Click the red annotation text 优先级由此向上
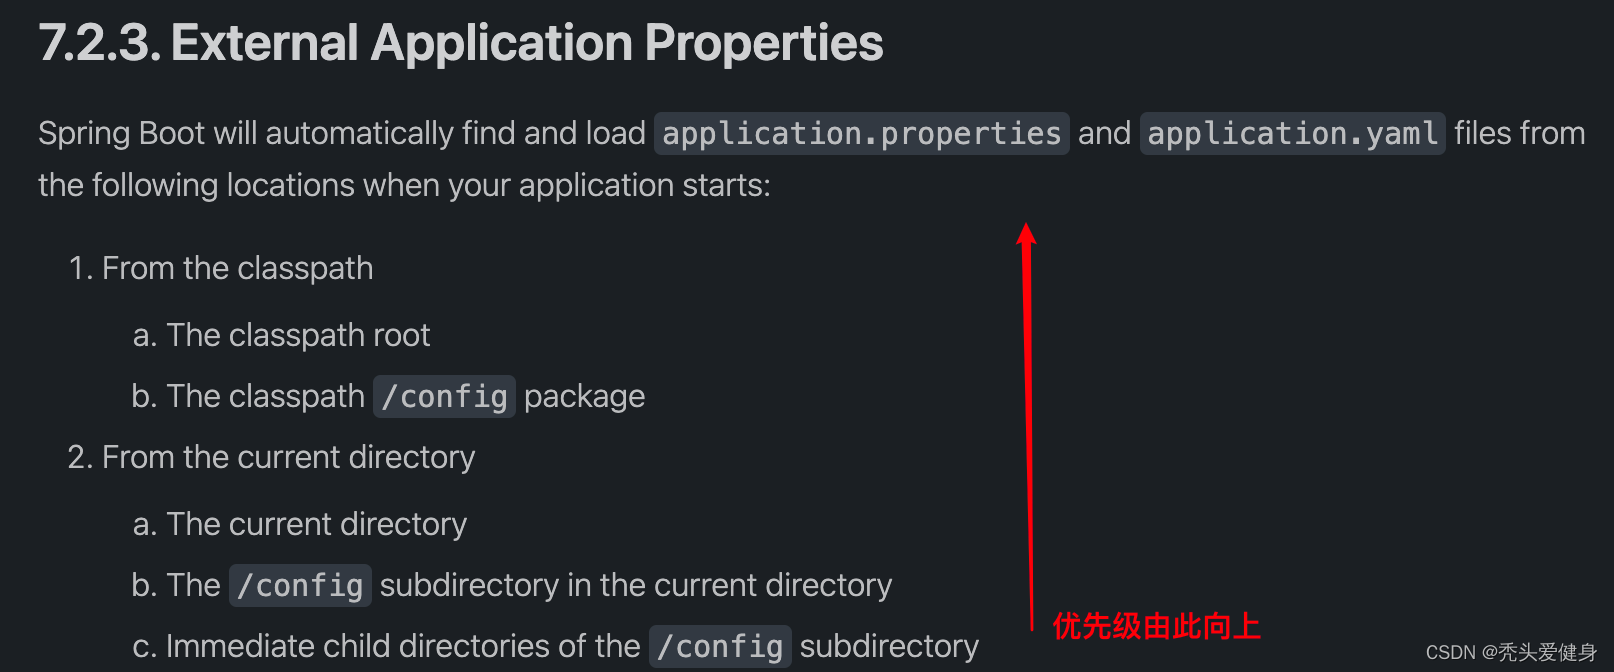1614x672 pixels. 1156,626
